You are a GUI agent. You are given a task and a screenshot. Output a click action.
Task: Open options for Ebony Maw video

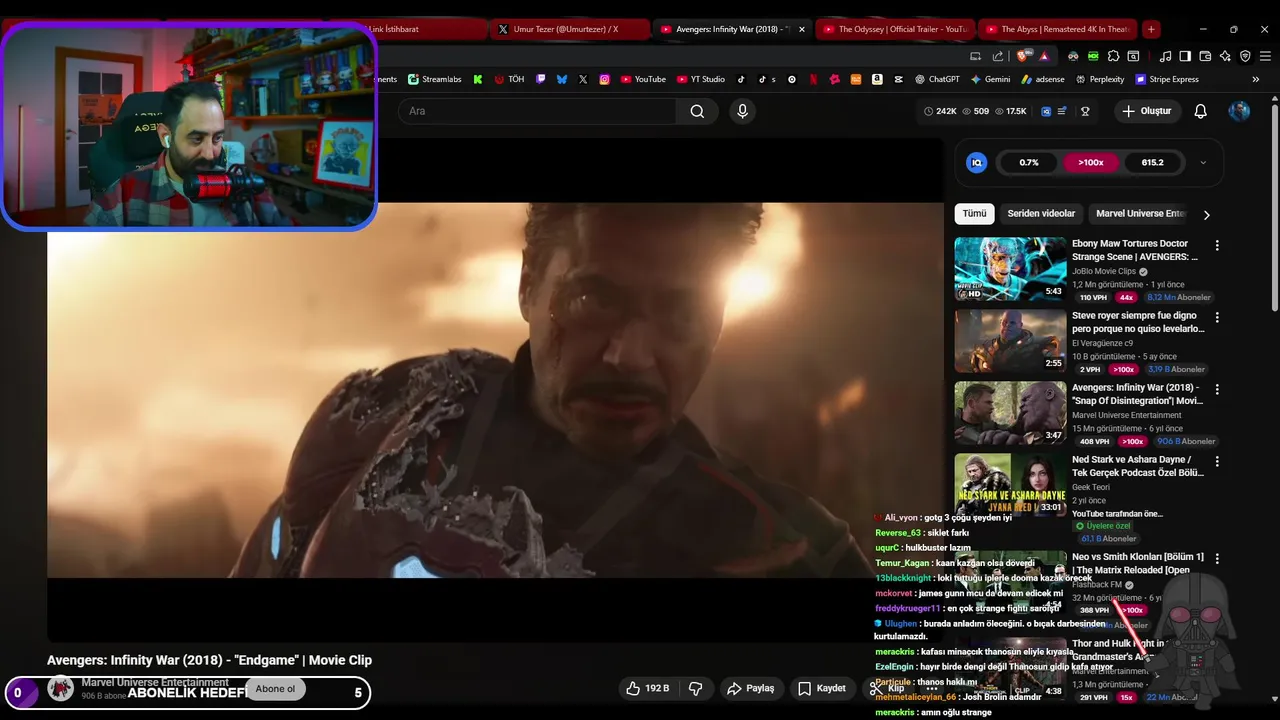(x=1217, y=245)
